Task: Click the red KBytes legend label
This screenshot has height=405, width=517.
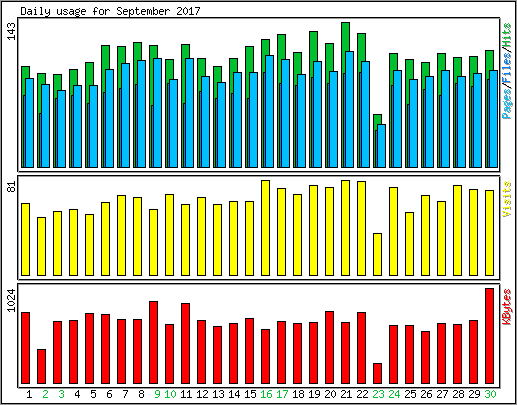Action: point(507,307)
